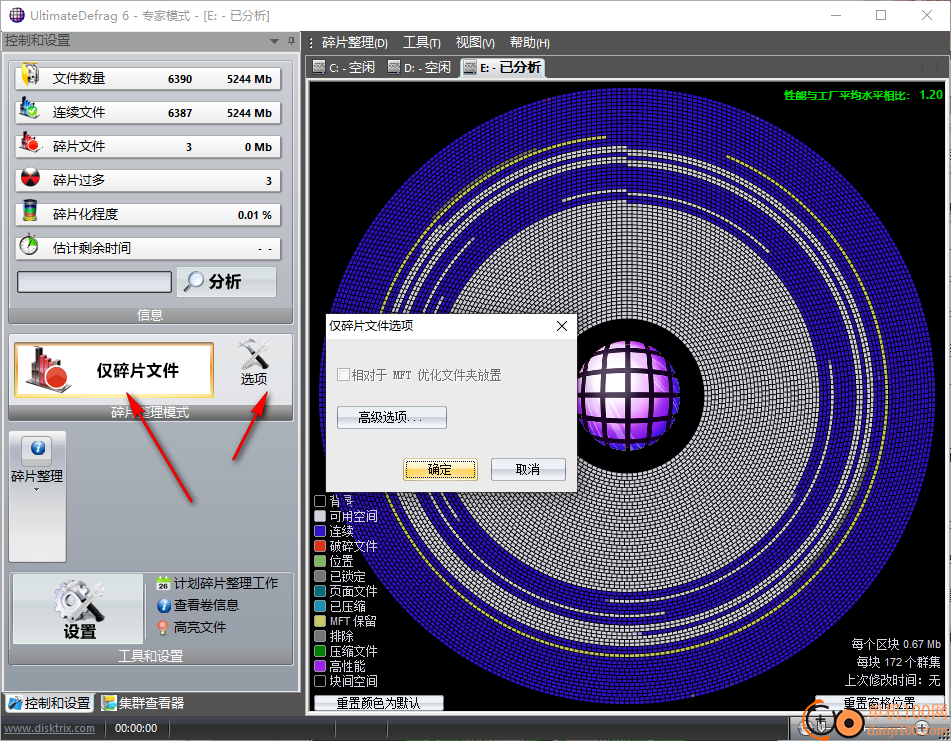Click the 排除 legend swatch
This screenshot has height=741, width=951.
(320, 636)
